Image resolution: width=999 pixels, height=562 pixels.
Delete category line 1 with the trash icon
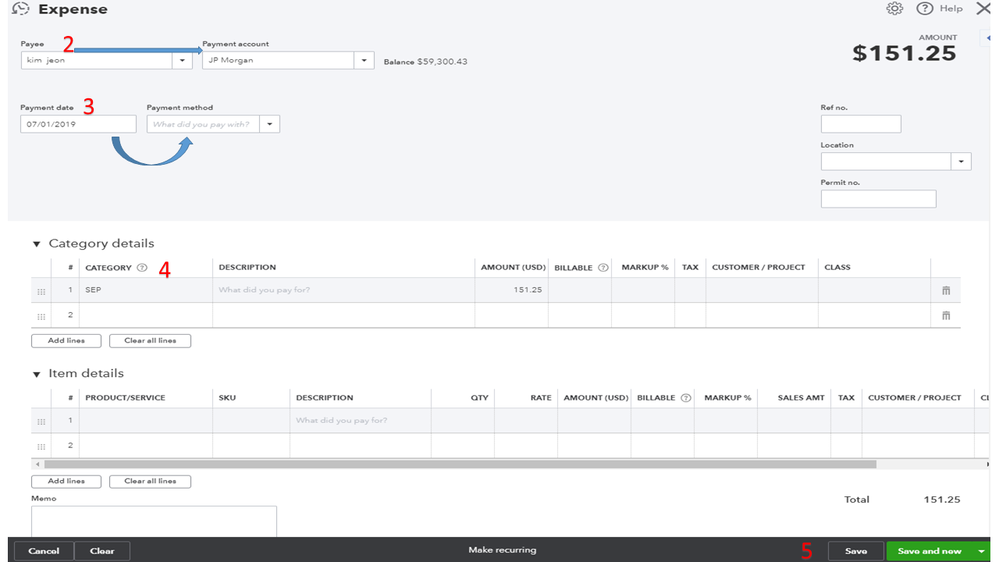[946, 291]
